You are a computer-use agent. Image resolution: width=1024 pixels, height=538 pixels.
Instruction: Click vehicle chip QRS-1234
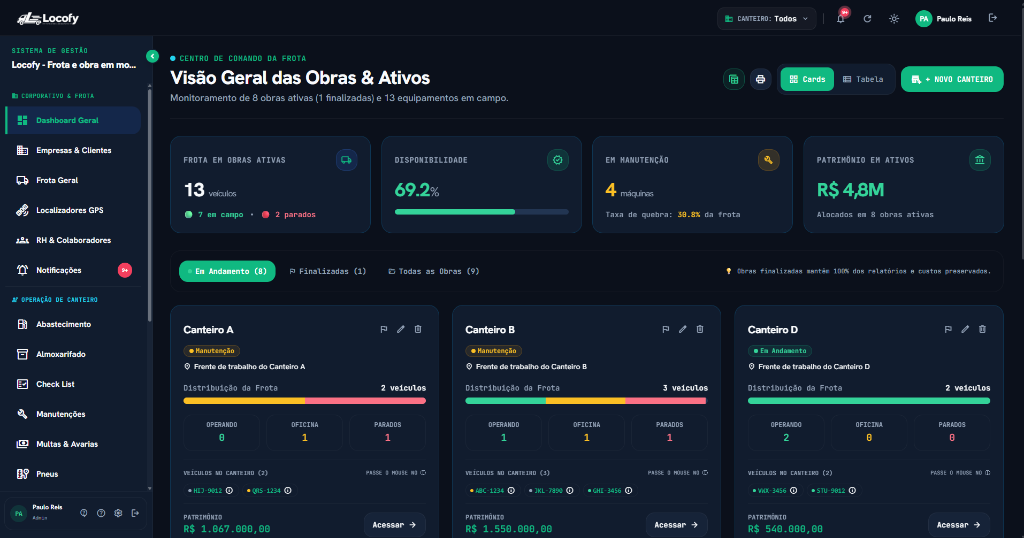point(268,490)
